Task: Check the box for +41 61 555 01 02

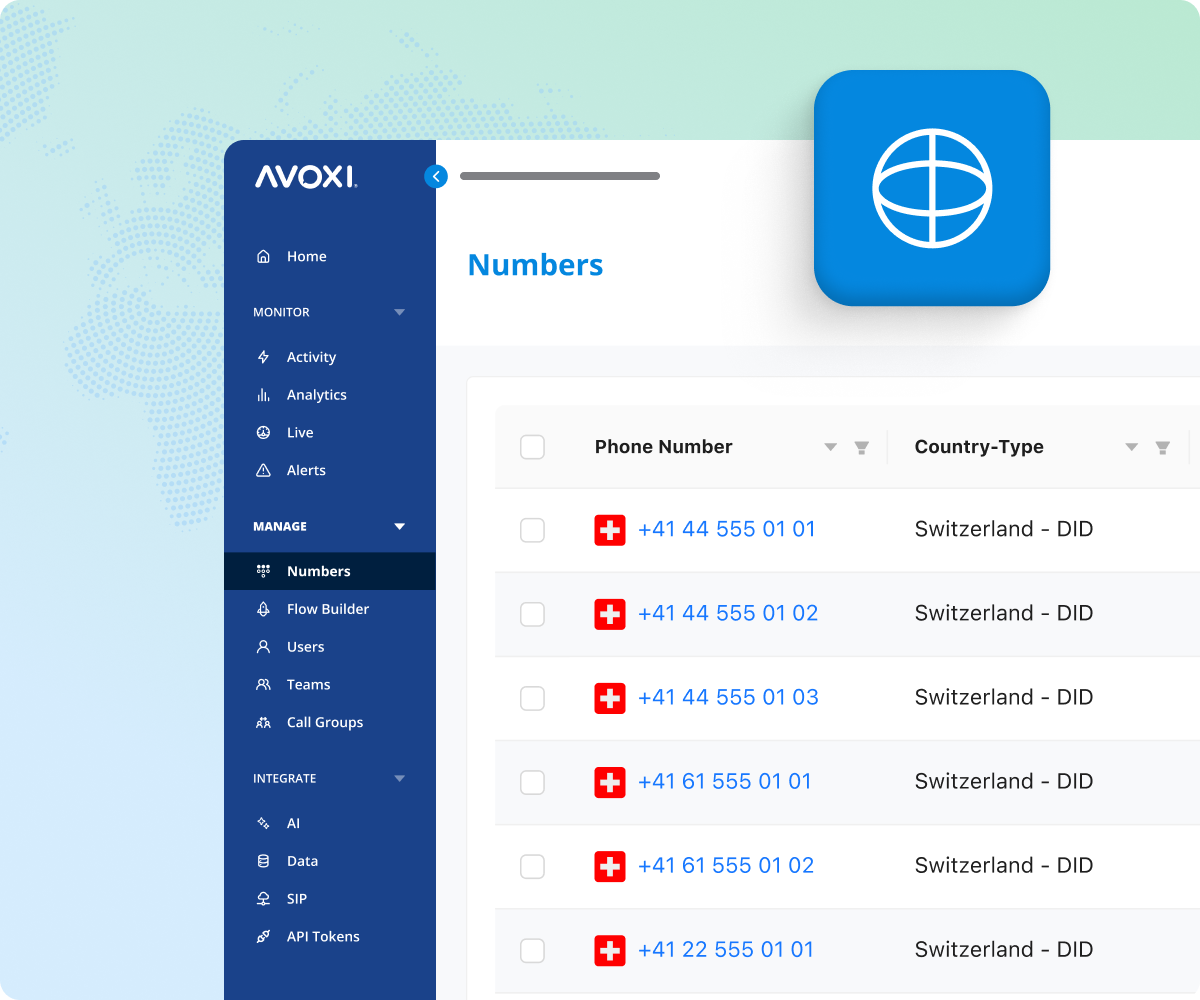Action: tap(532, 866)
